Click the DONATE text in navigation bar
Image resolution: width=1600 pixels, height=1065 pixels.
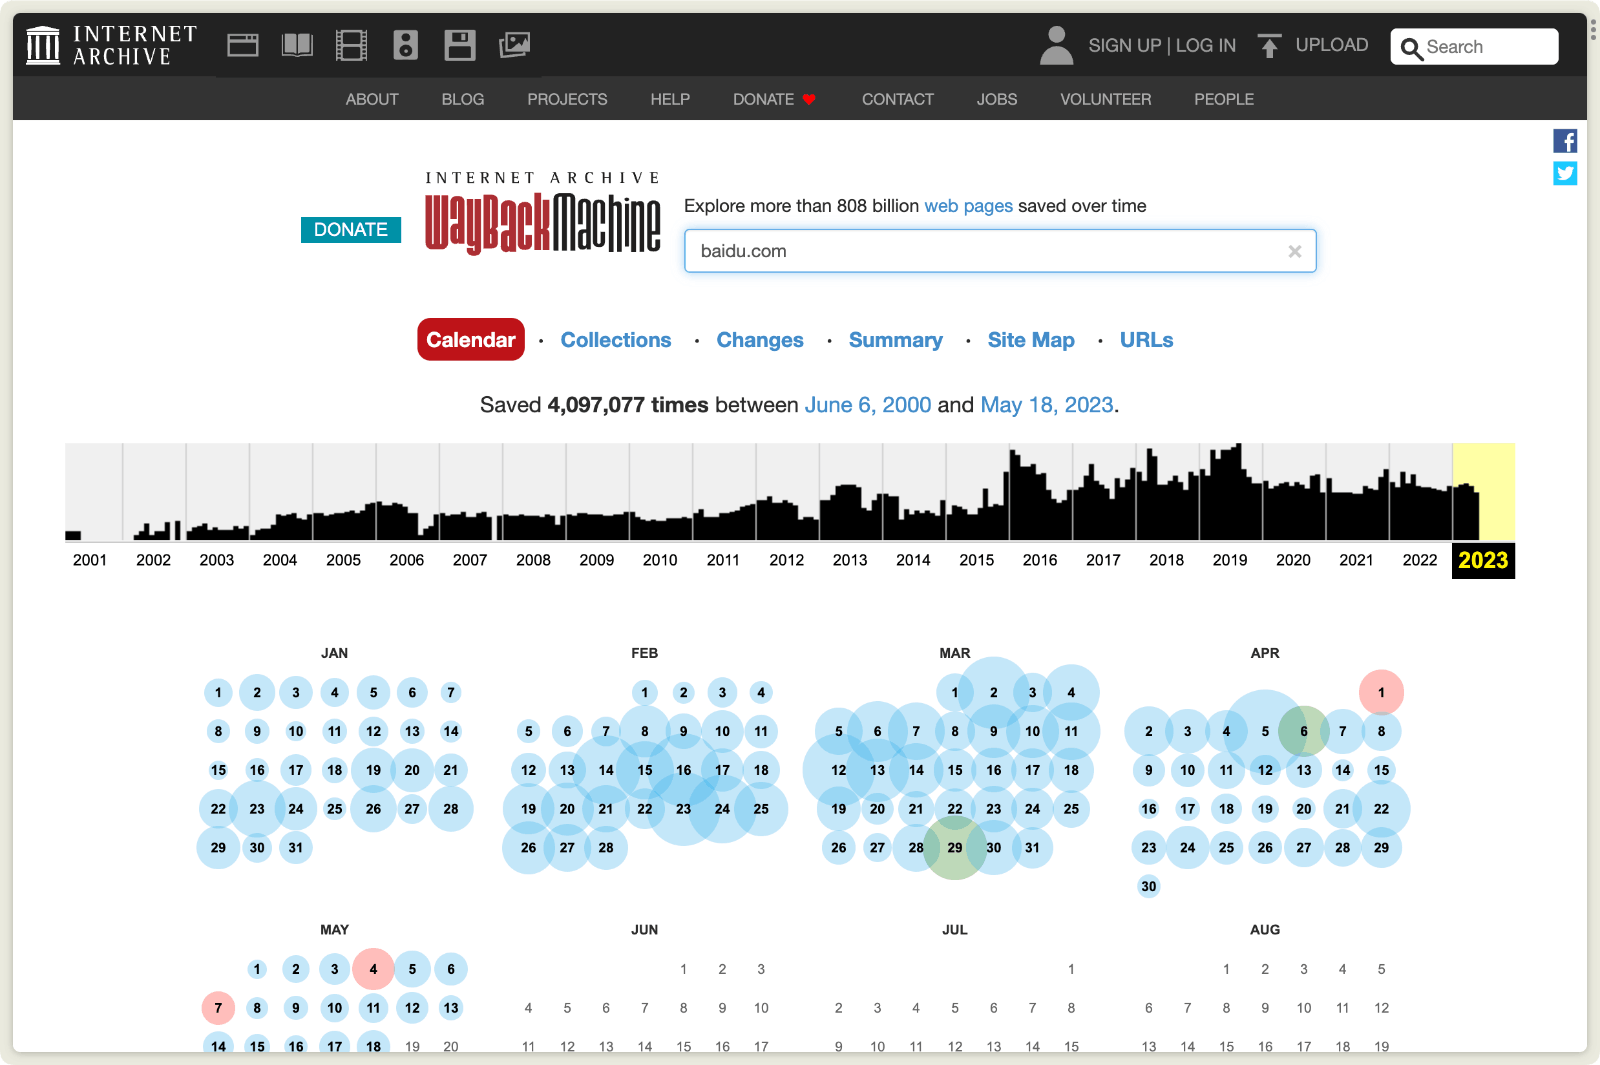[x=763, y=99]
